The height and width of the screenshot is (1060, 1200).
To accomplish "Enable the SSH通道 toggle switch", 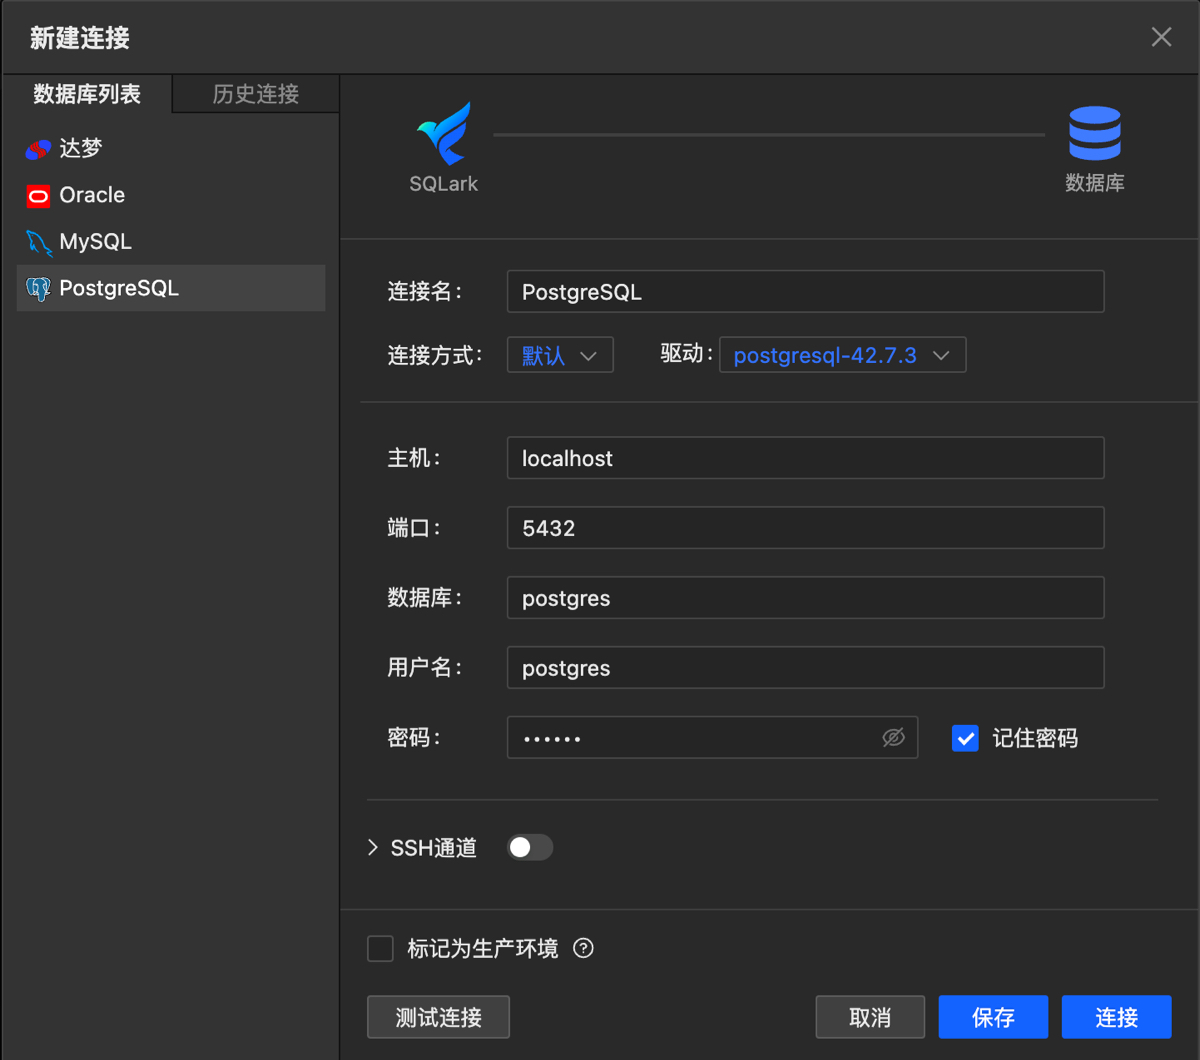I will point(530,847).
